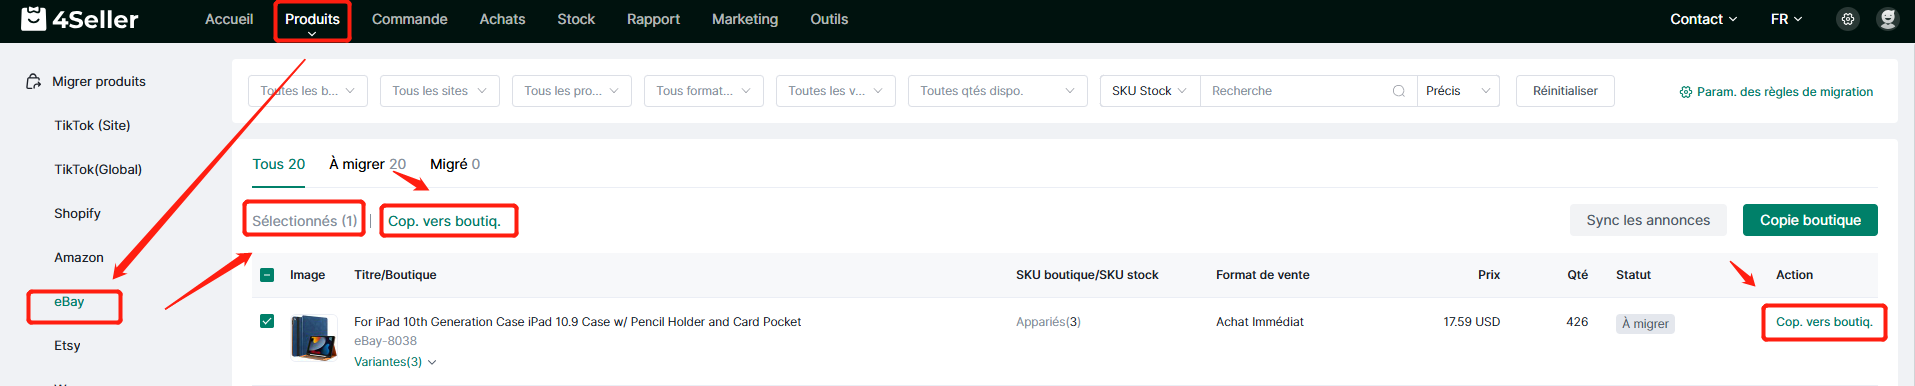Click the 17.59 USD price value
Image resolution: width=1915 pixels, height=386 pixels.
point(1471,322)
